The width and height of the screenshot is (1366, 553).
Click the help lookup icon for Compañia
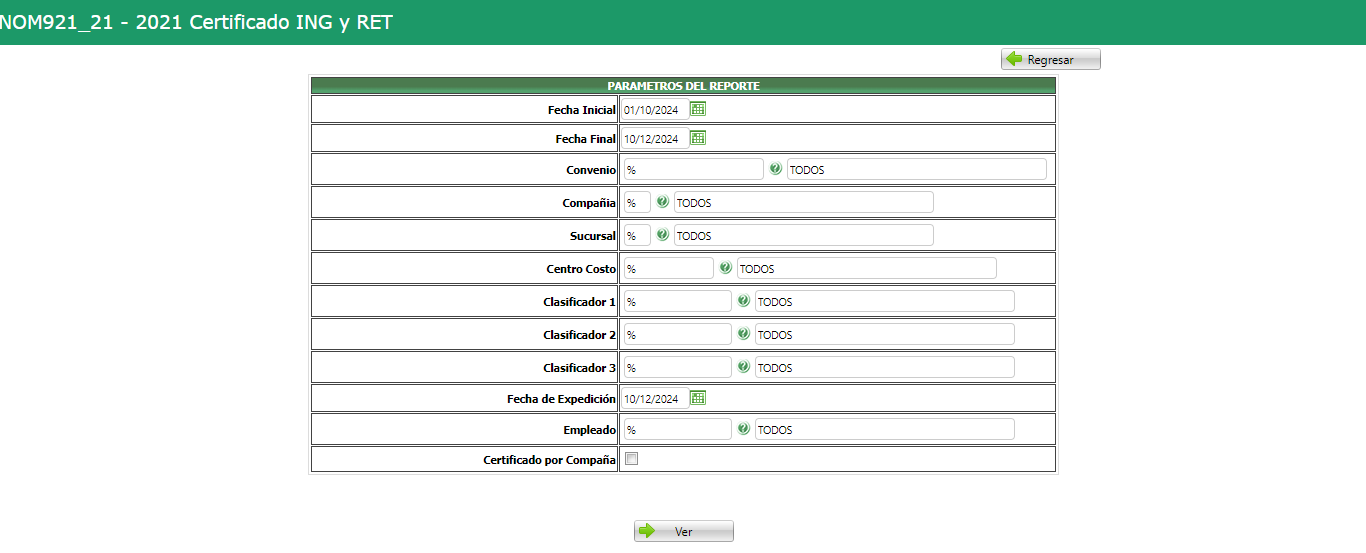point(662,202)
